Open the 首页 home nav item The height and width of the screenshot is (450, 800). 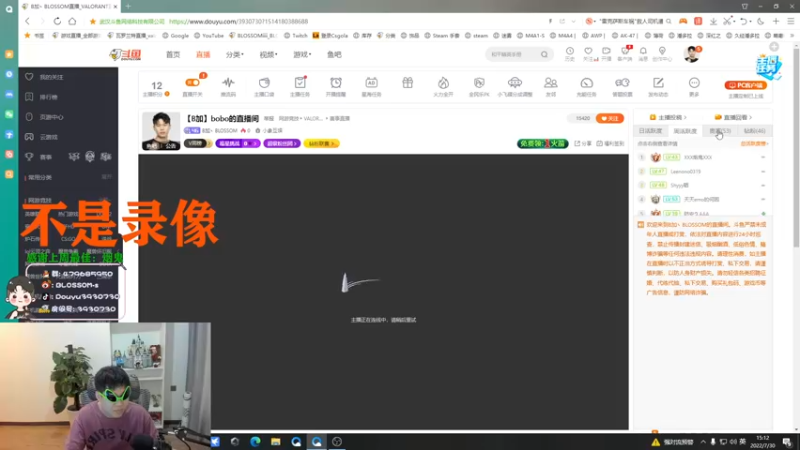pyautogui.click(x=173, y=55)
